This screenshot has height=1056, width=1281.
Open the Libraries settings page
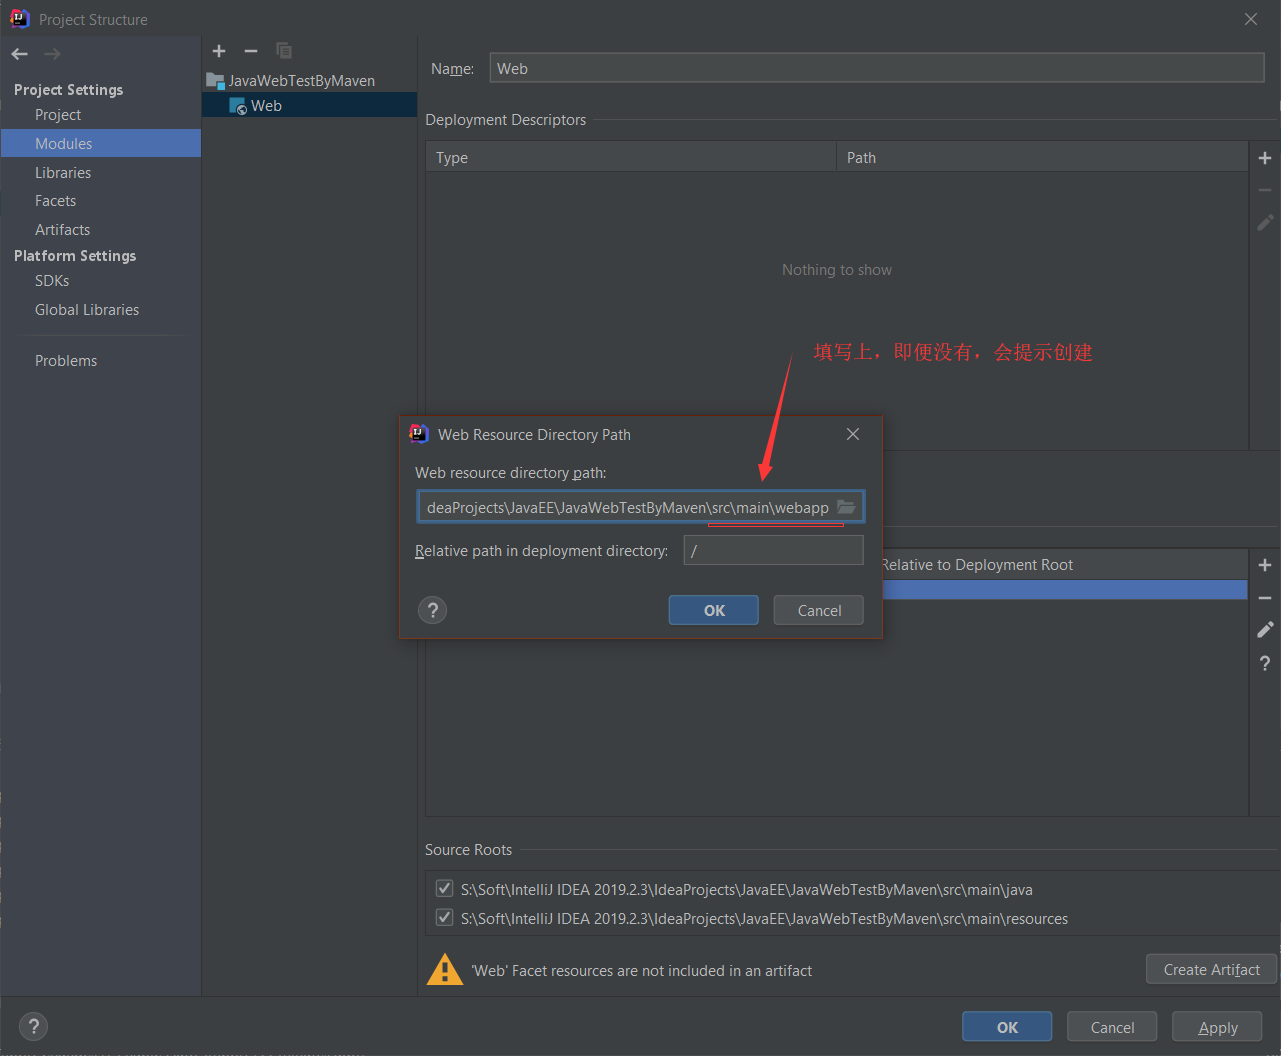(63, 172)
